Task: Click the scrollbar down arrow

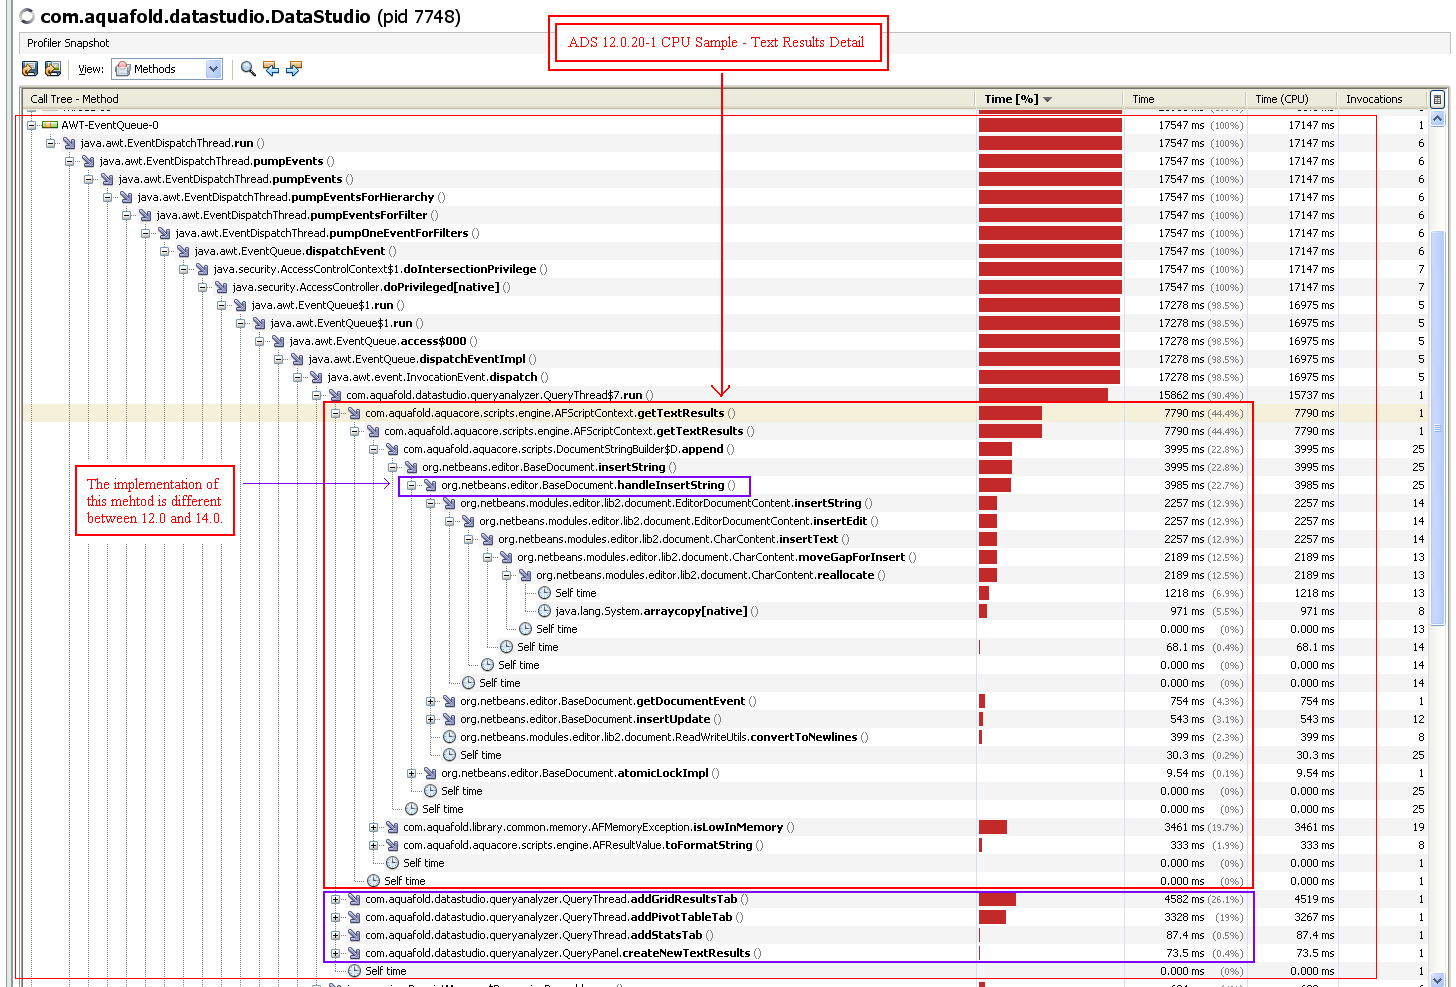Action: pos(1438,979)
